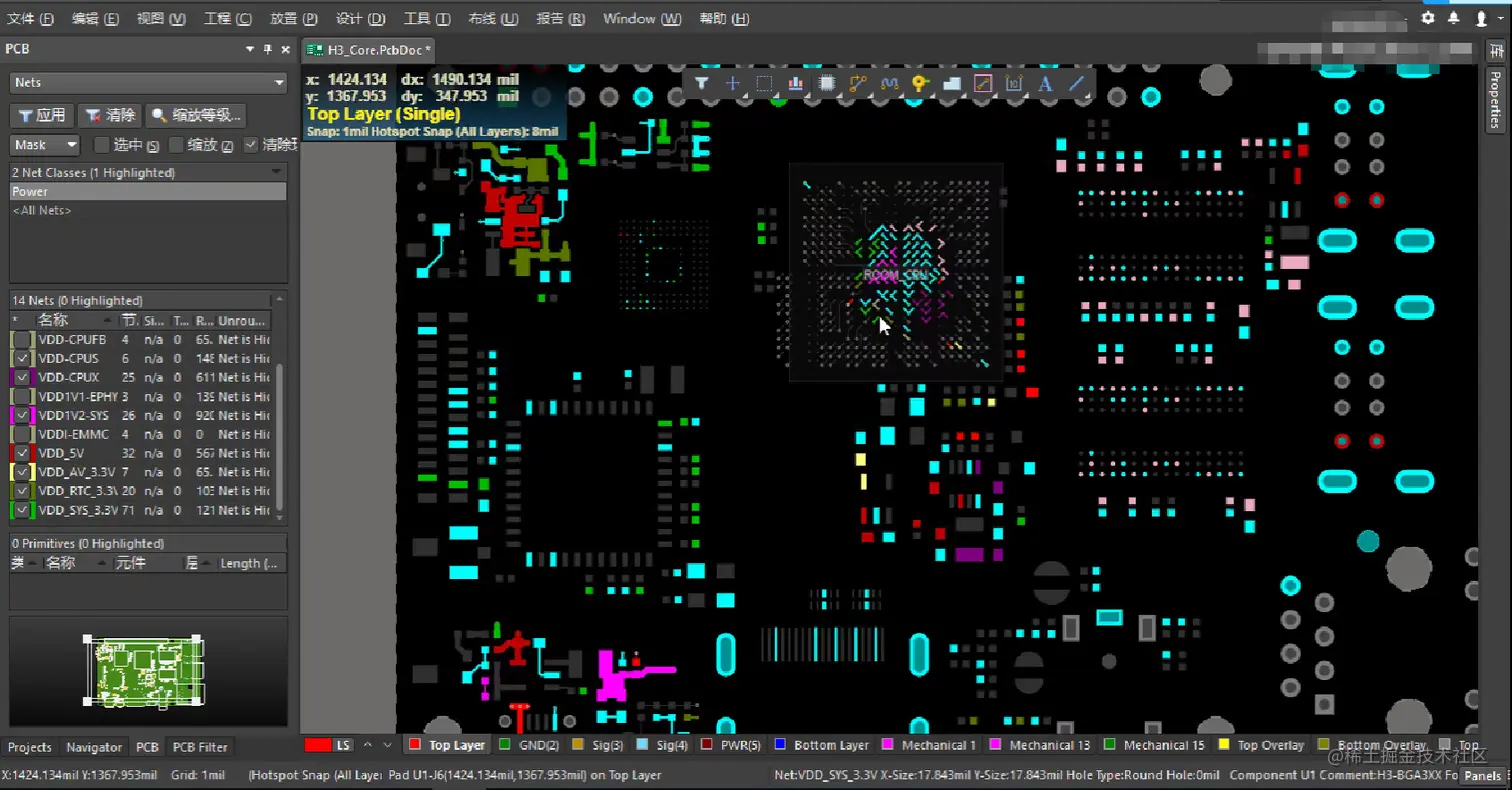Screen dimensions: 1512x790
Task: Click the 应用 (Apply) button
Action: [x=41, y=116]
